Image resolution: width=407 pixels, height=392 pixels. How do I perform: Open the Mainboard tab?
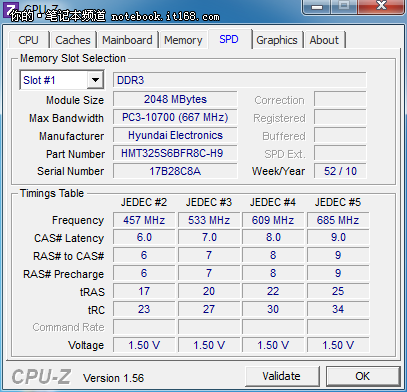point(127,40)
